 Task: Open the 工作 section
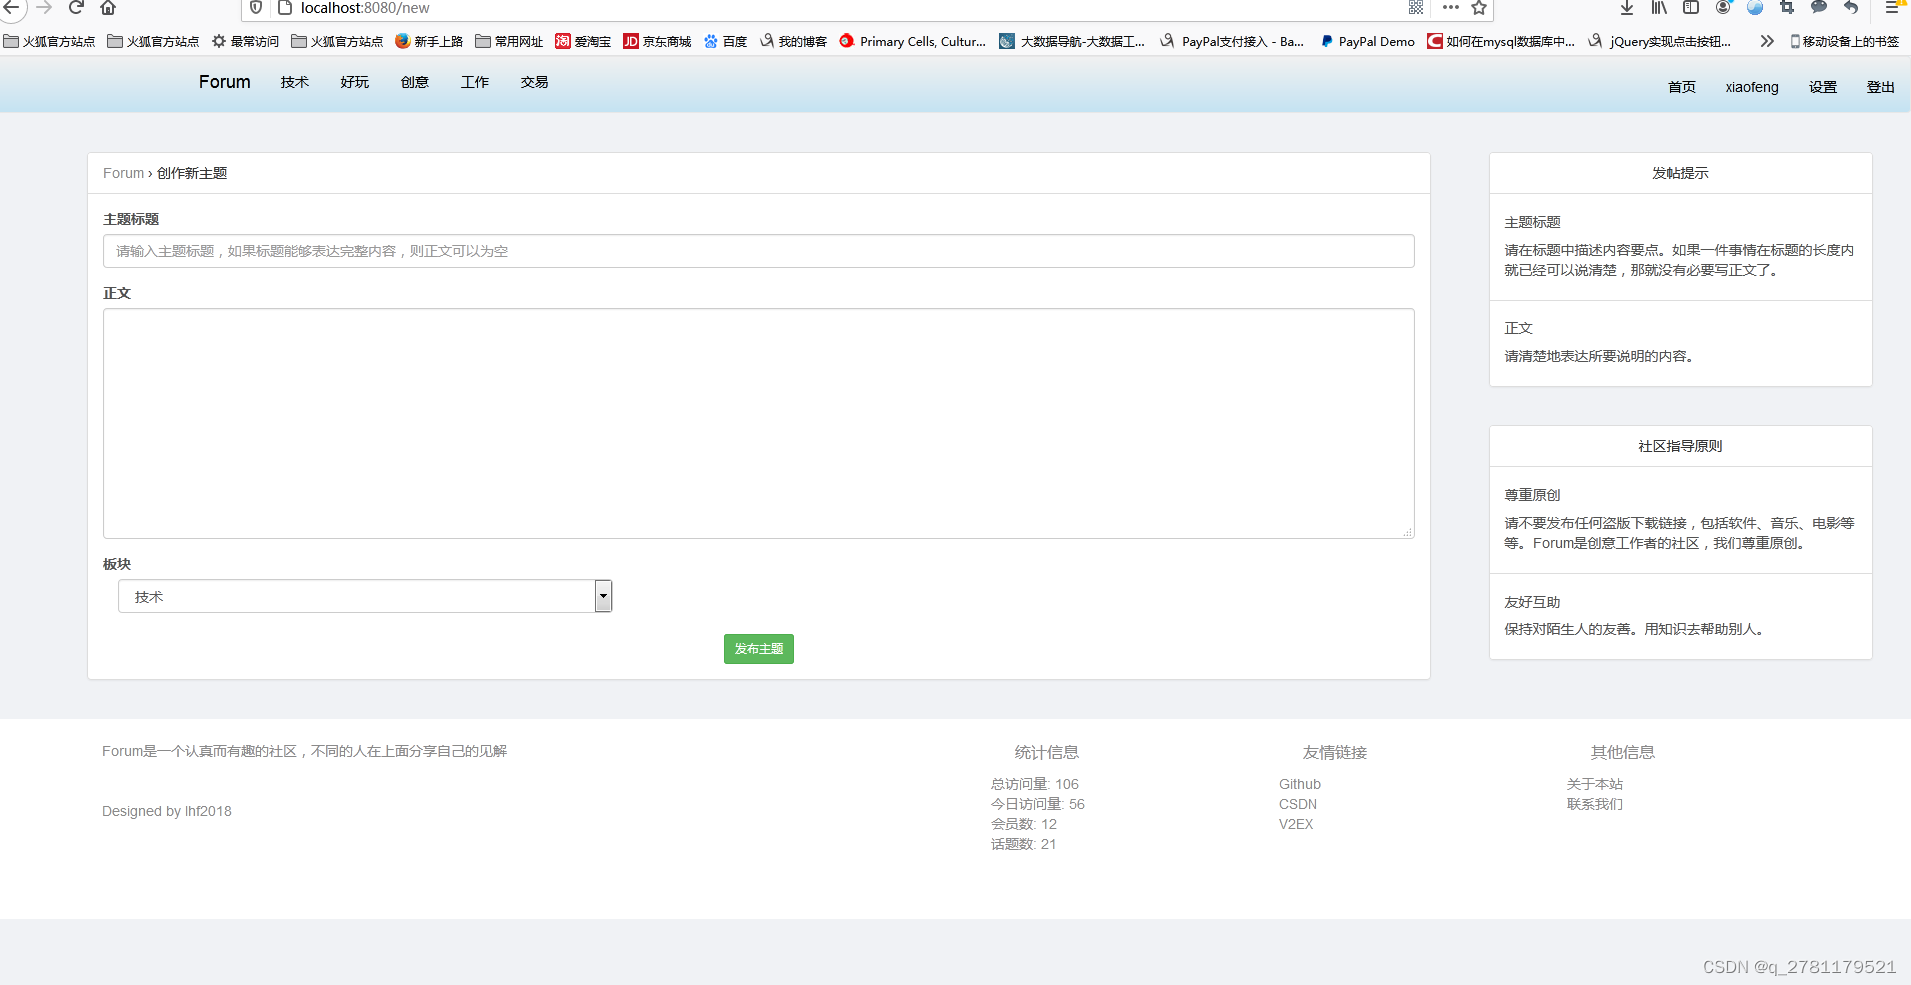[x=474, y=82]
